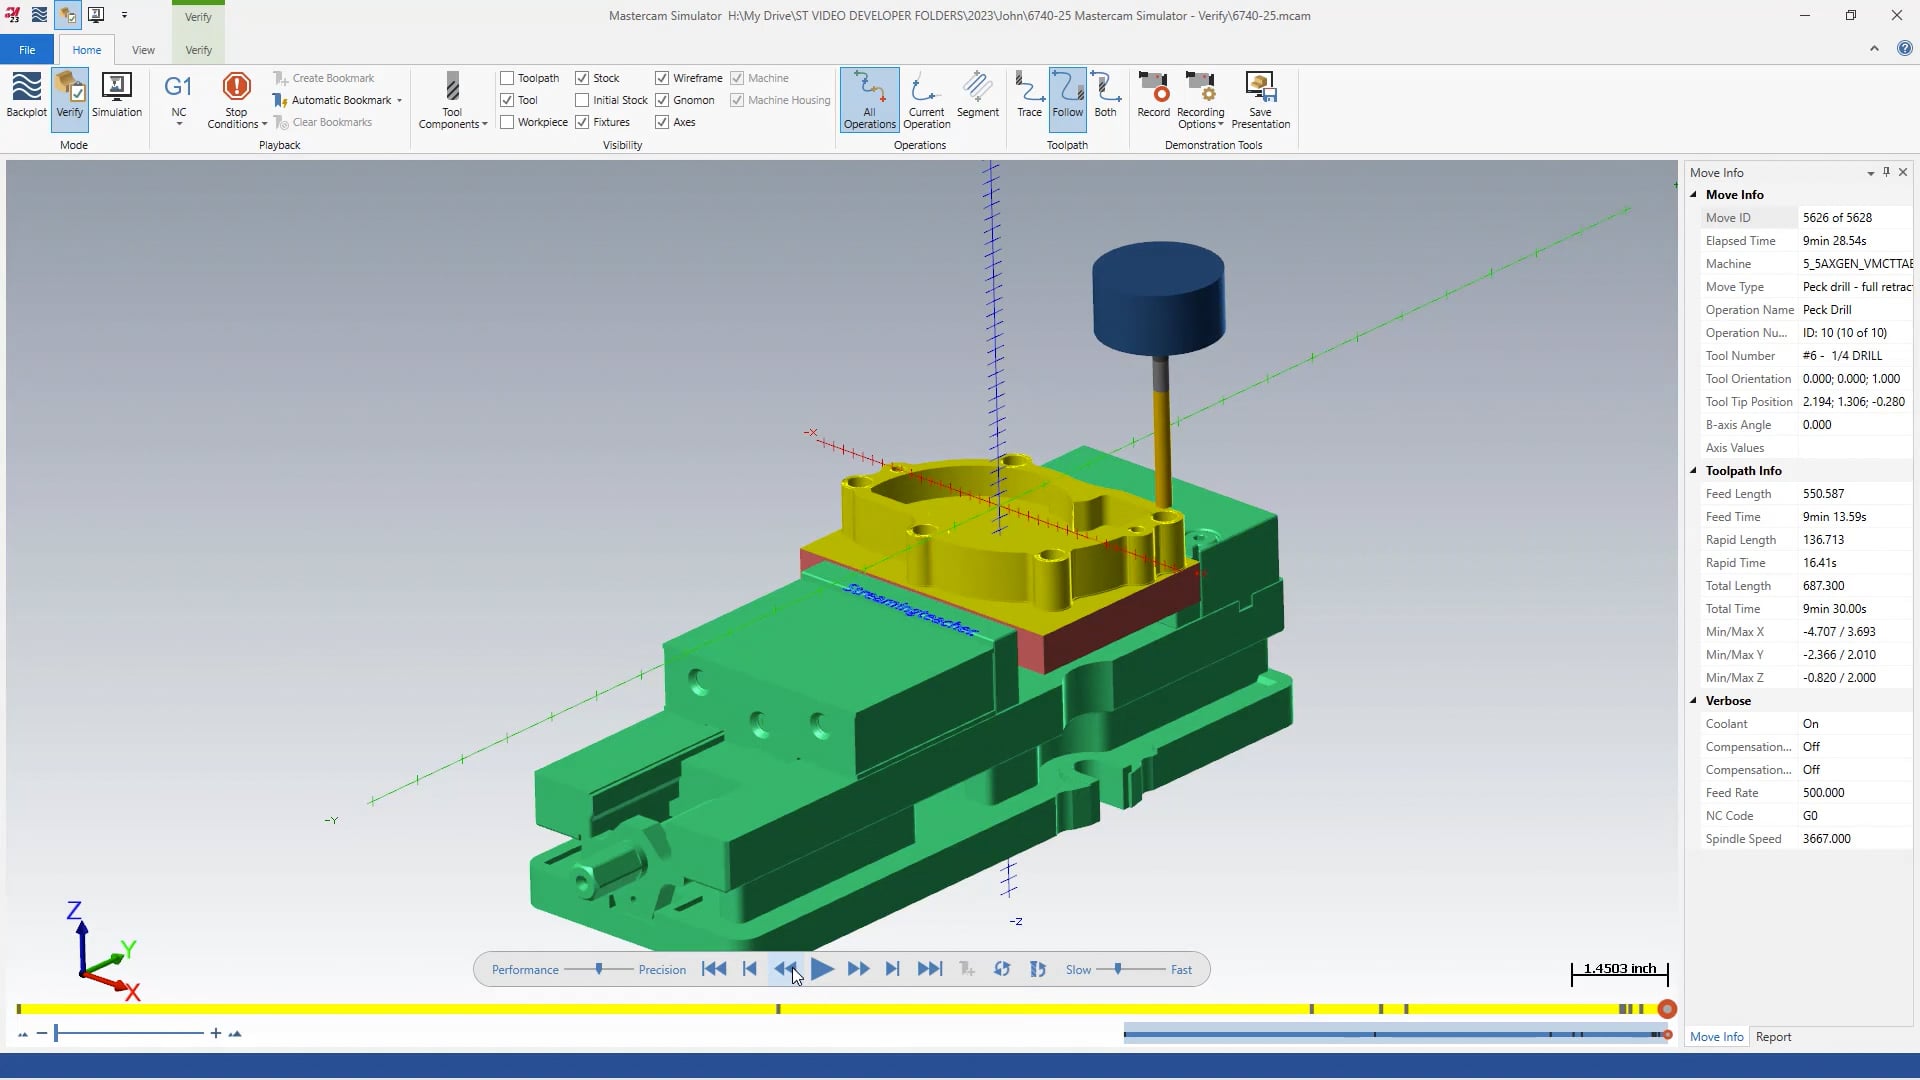Screen dimensions: 1920x1080
Task: Click the Verify tab in ribbon
Action: [196, 50]
